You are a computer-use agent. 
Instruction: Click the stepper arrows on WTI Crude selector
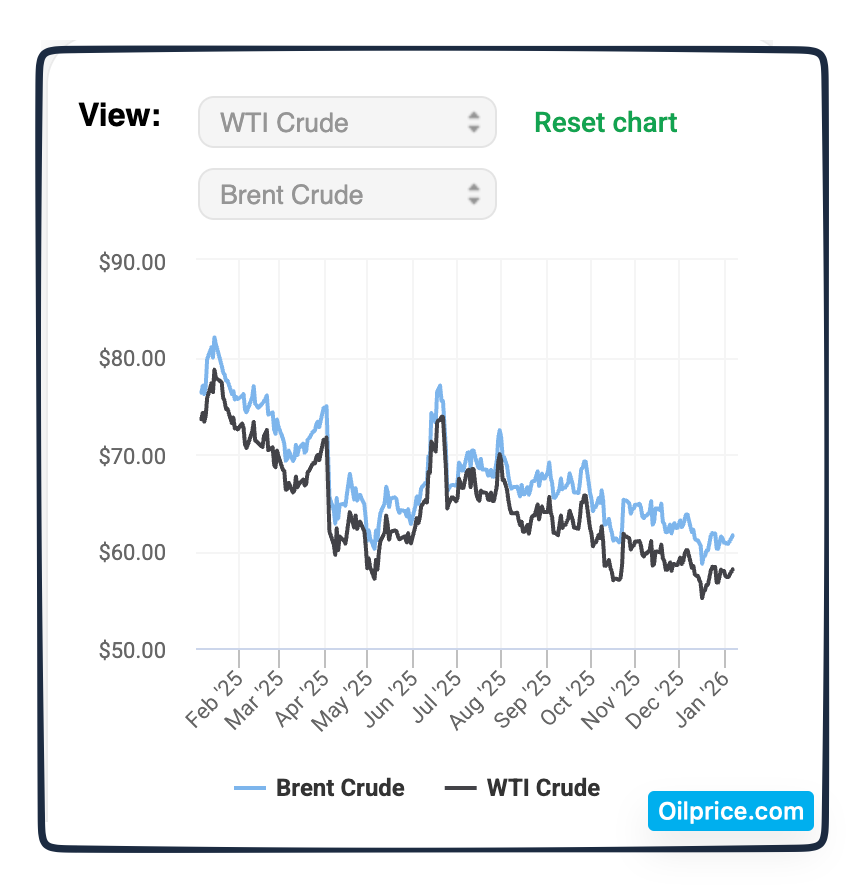coord(474,122)
